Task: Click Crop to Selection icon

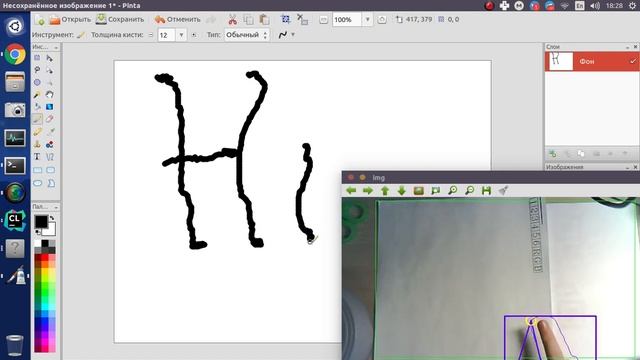Action: (286, 19)
